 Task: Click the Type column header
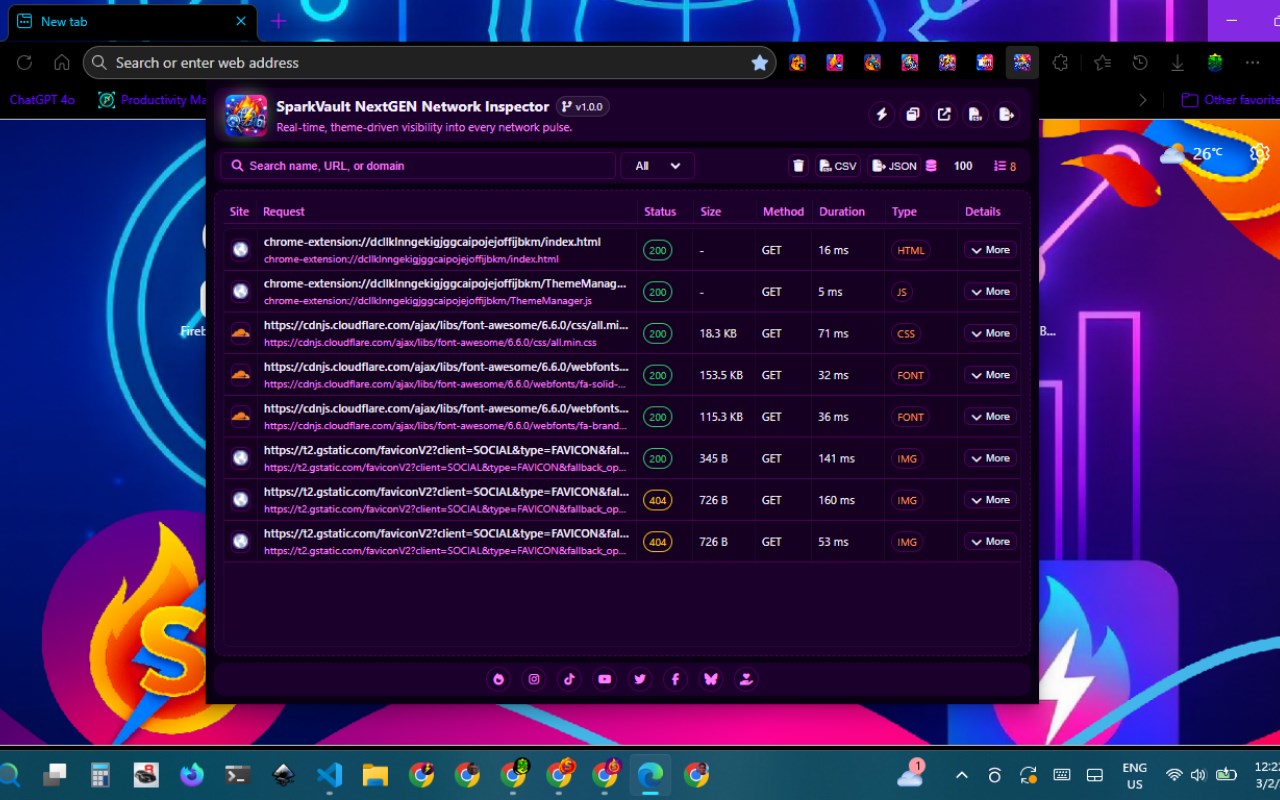pos(904,212)
